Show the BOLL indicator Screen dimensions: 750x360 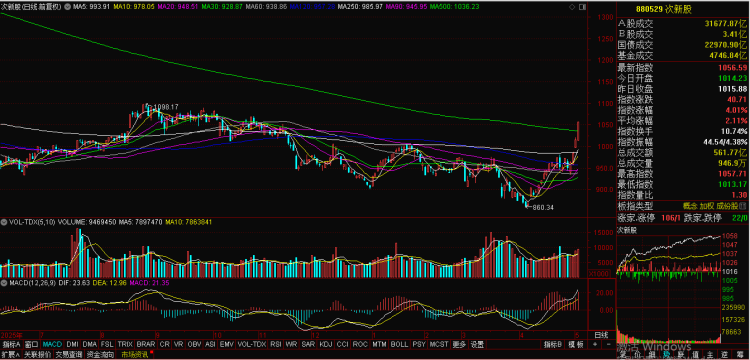coord(399,344)
